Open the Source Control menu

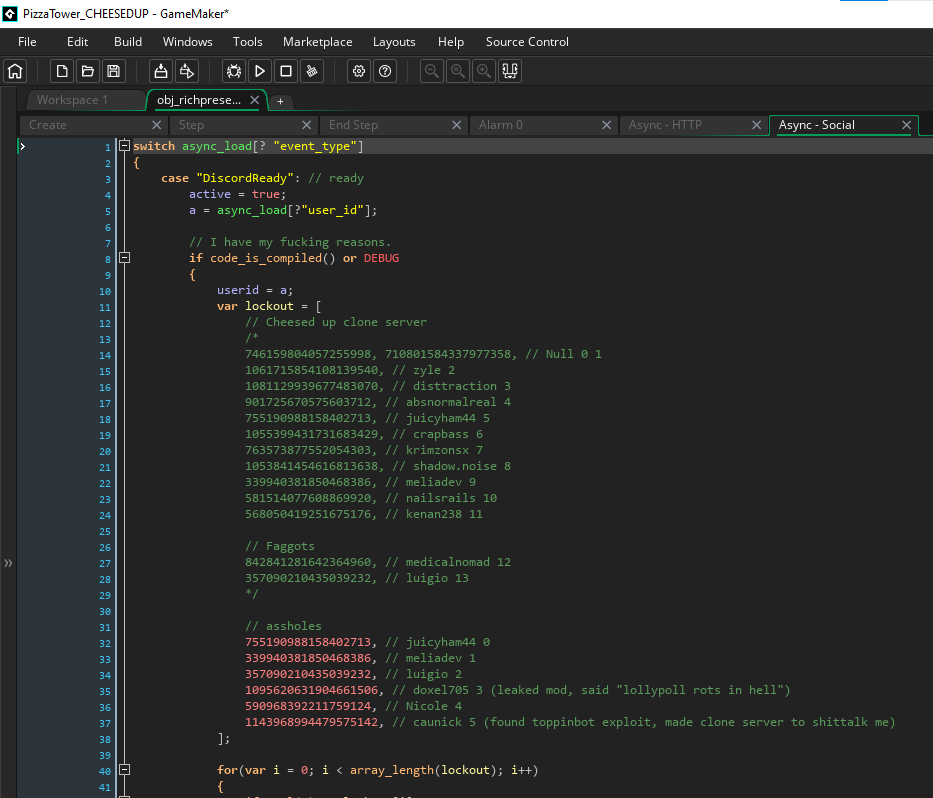[x=527, y=42]
